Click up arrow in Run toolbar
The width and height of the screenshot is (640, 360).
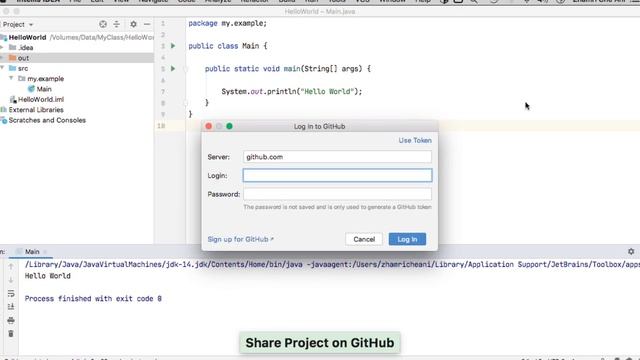[11, 267]
